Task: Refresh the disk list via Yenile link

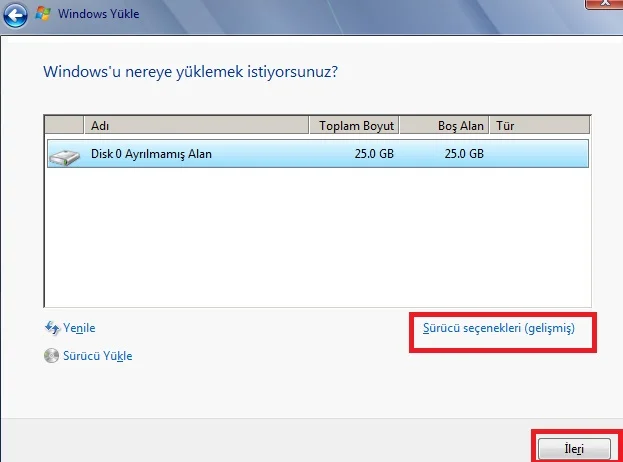Action: tap(79, 328)
